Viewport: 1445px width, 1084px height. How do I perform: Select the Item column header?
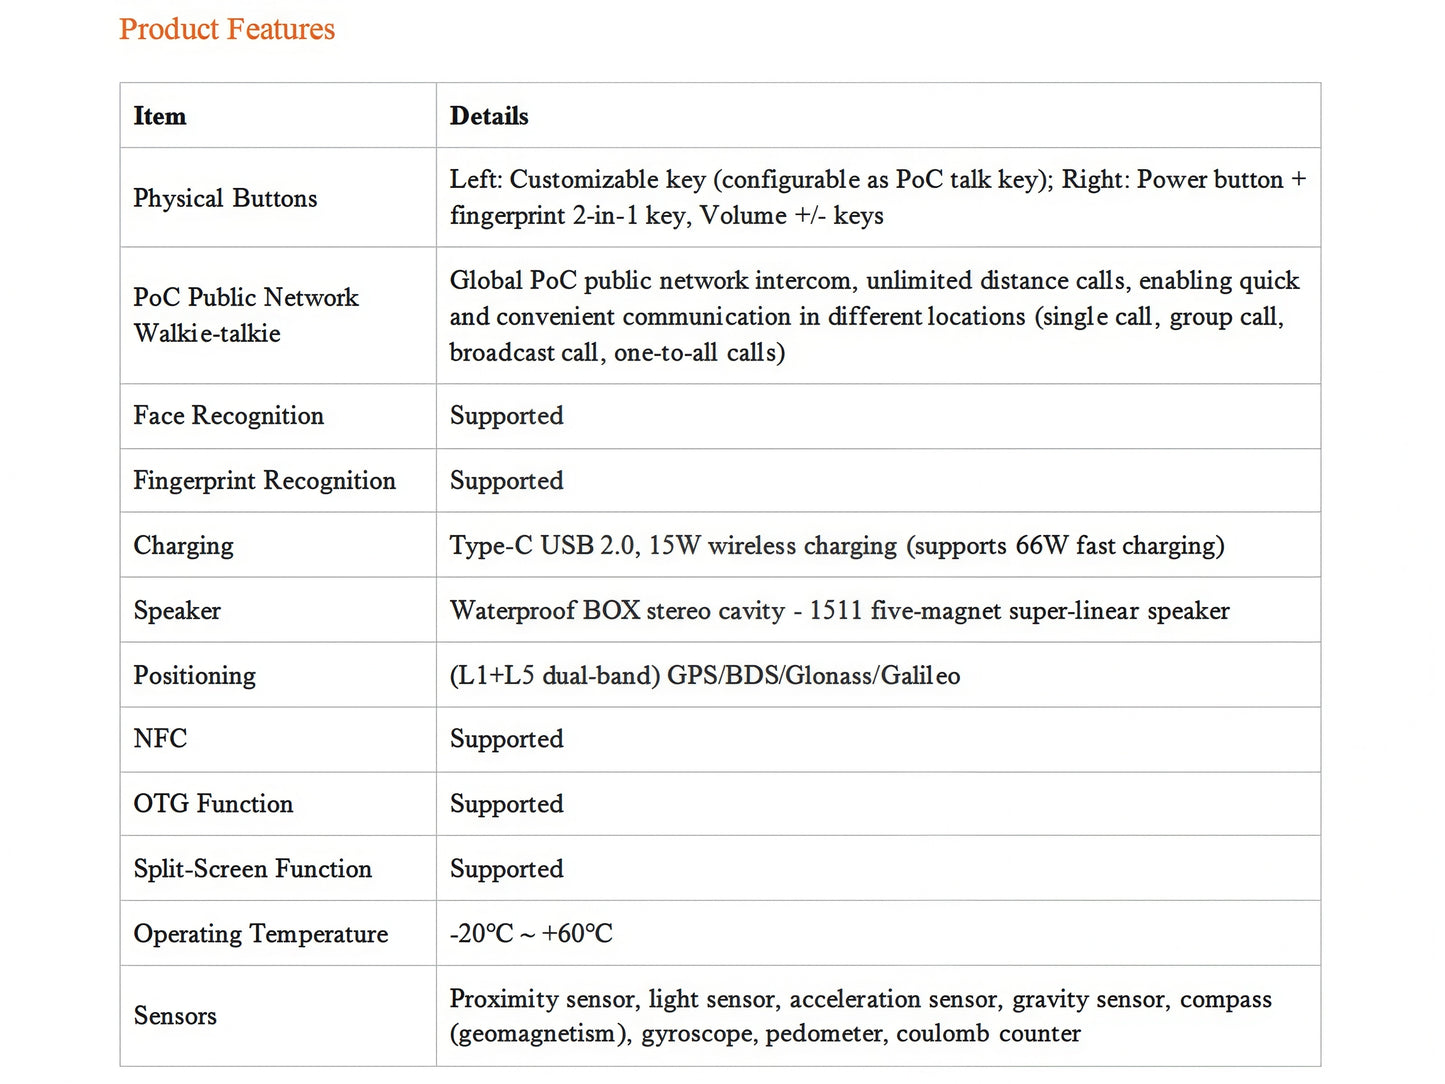[160, 116]
